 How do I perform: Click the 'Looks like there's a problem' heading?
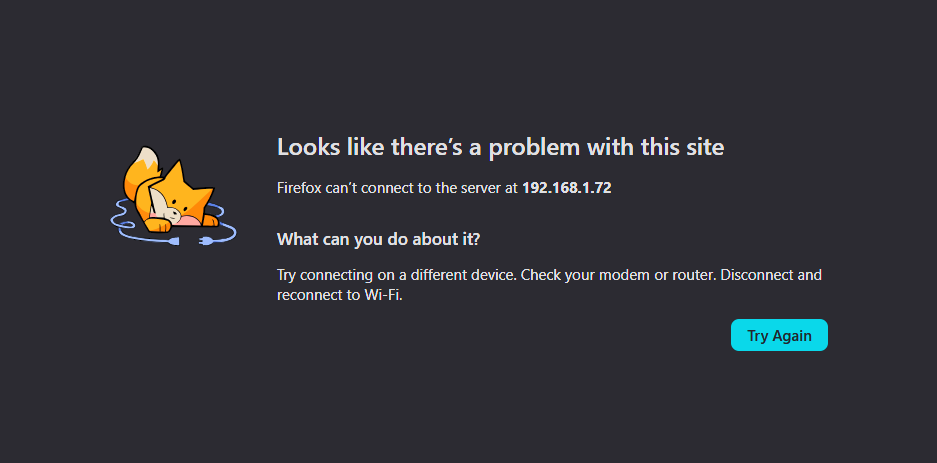point(500,147)
